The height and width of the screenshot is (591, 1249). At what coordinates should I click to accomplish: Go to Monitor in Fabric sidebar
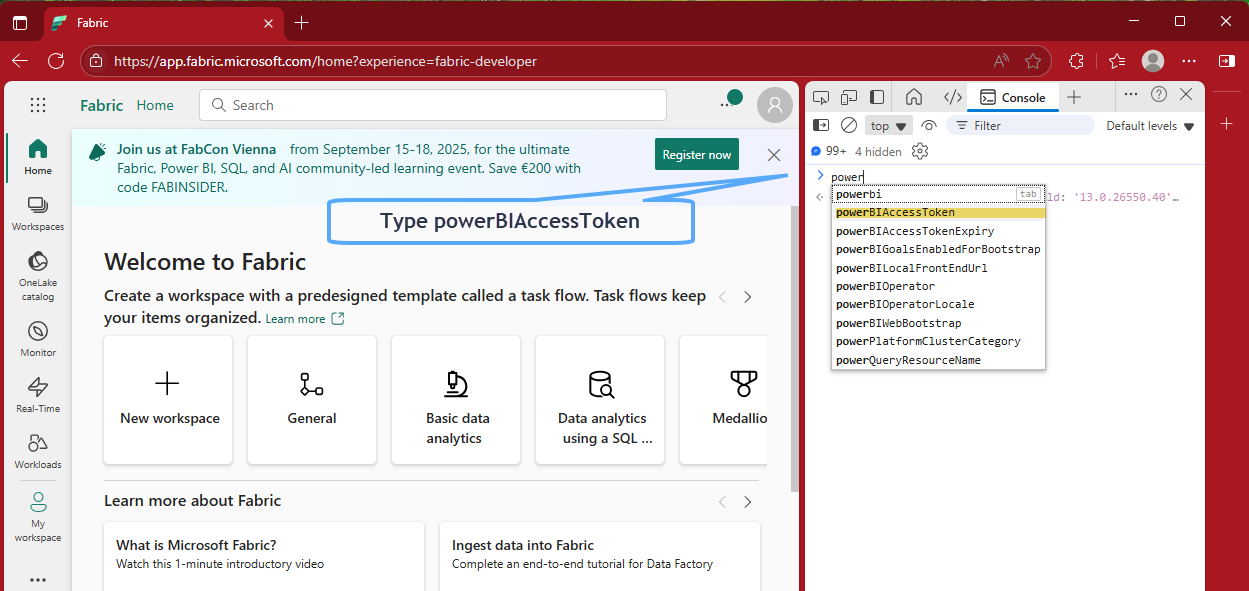(38, 339)
